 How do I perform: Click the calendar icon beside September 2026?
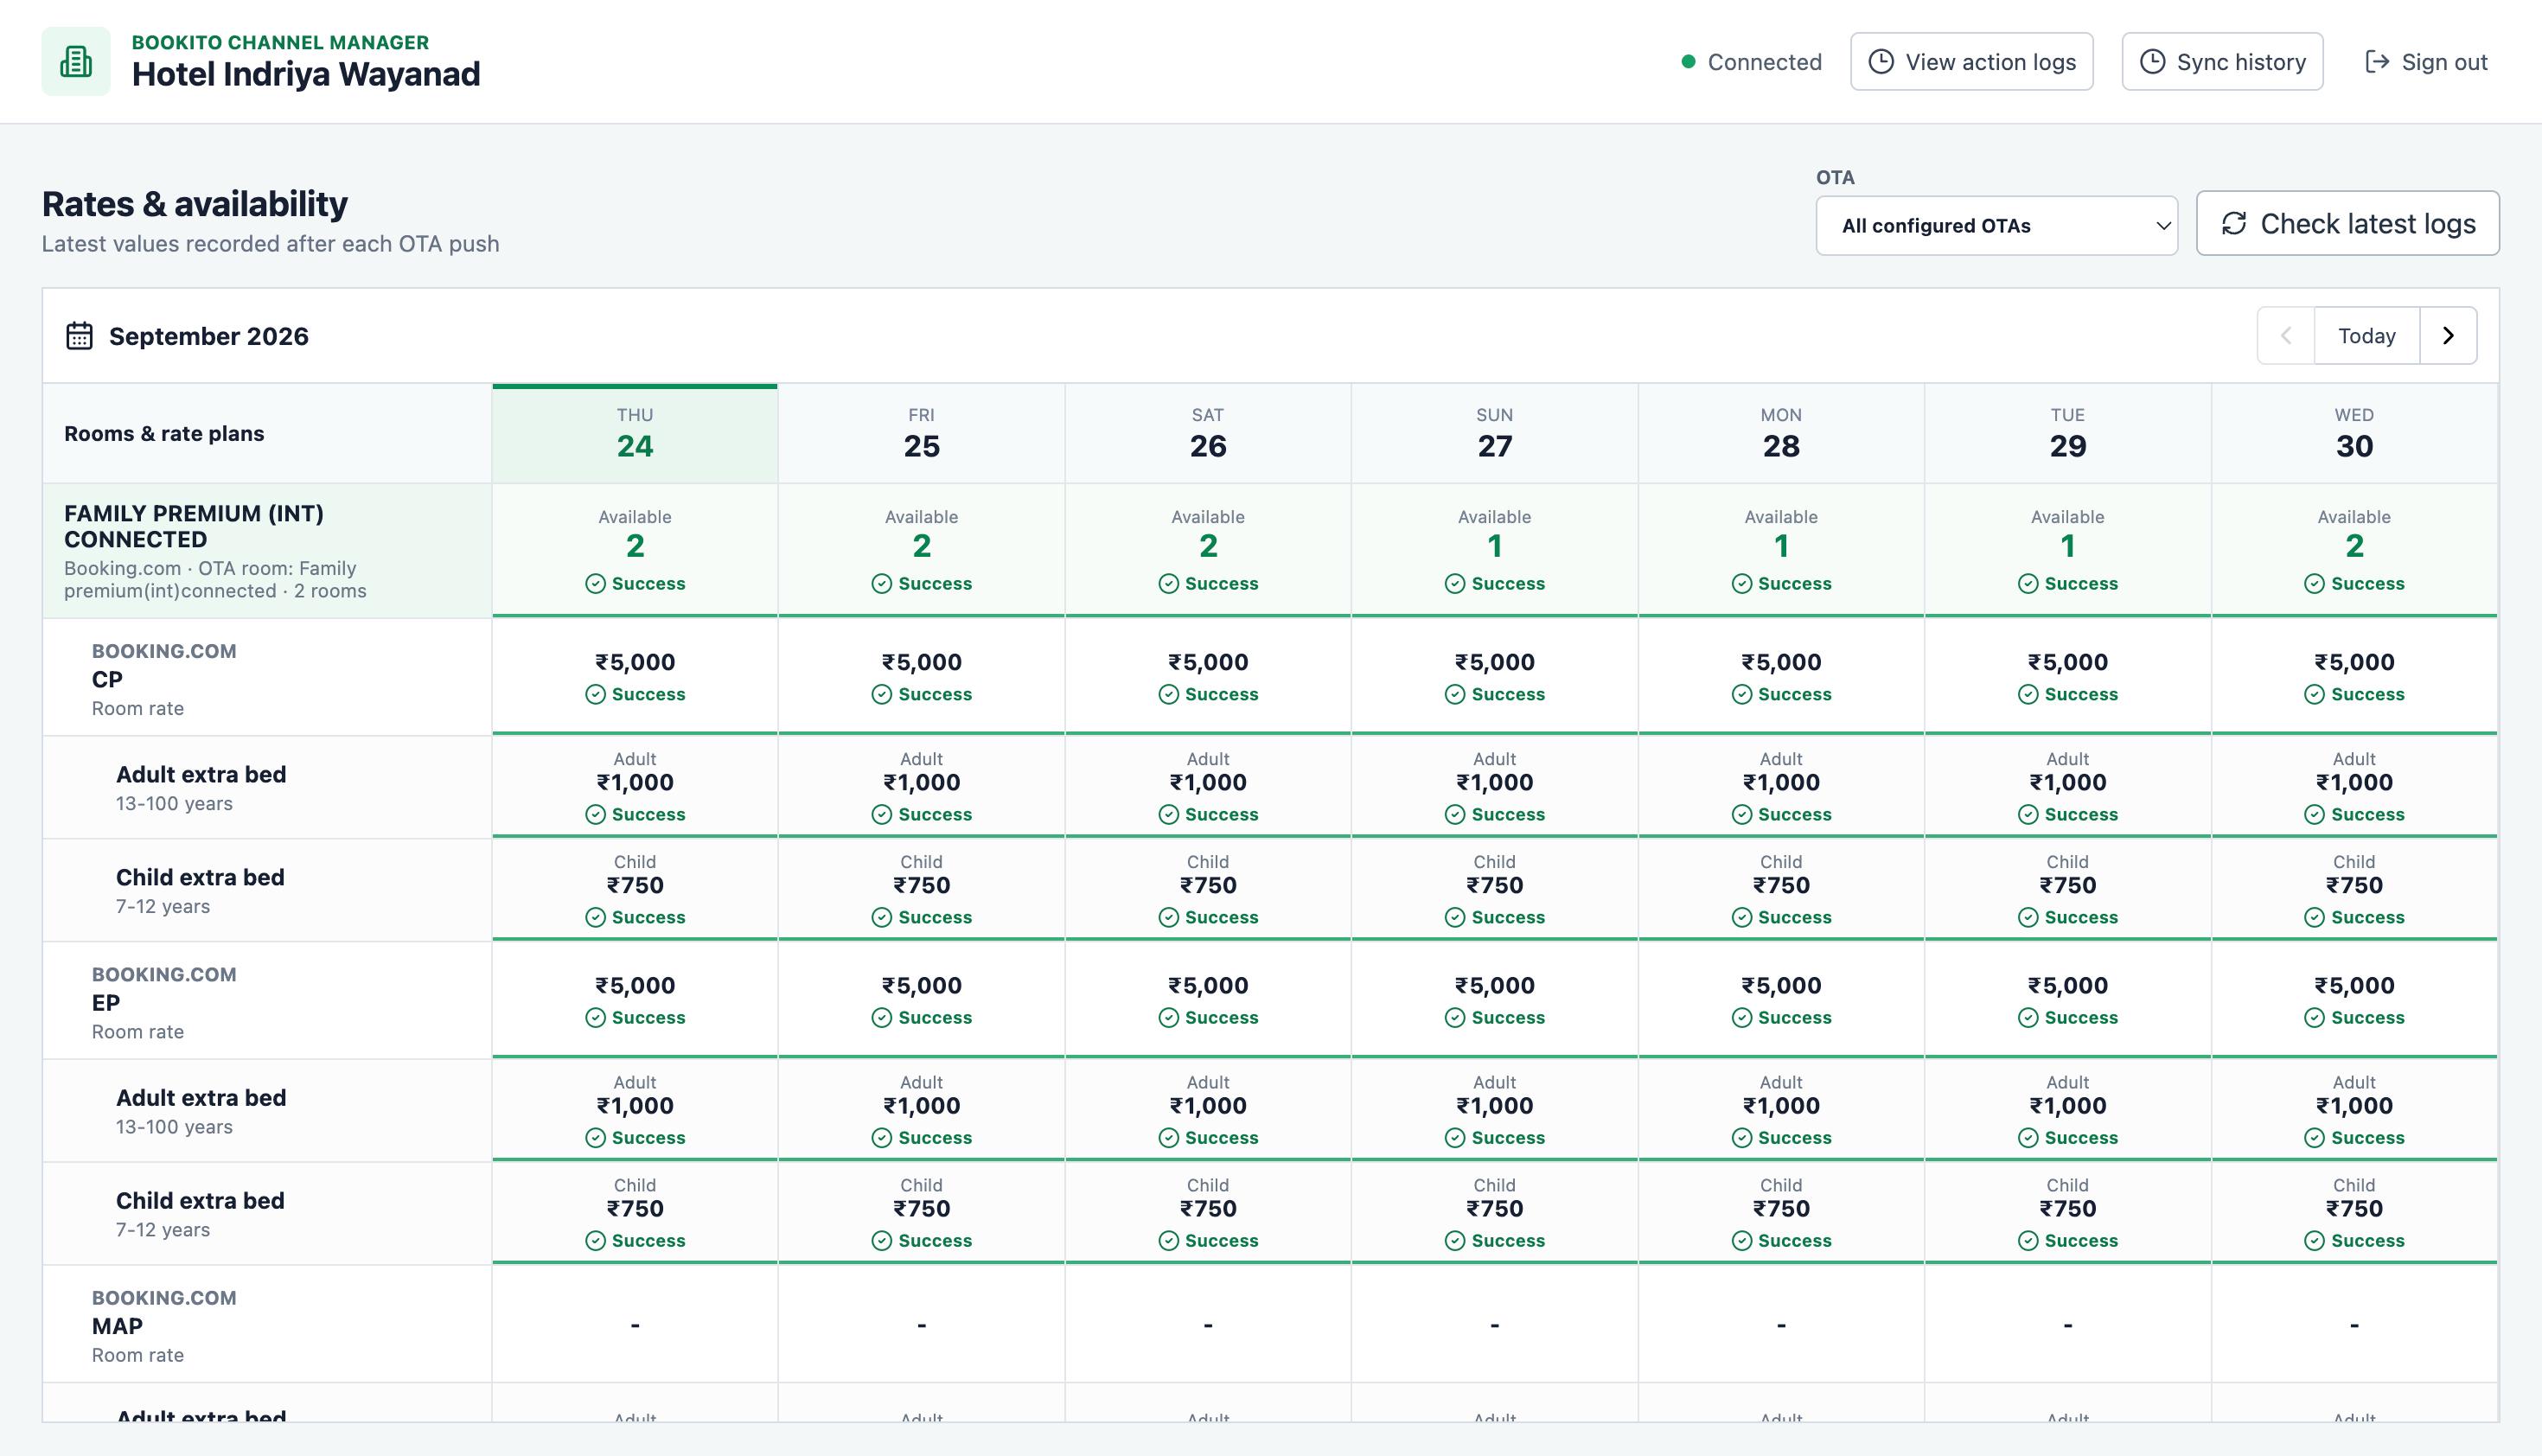click(79, 336)
